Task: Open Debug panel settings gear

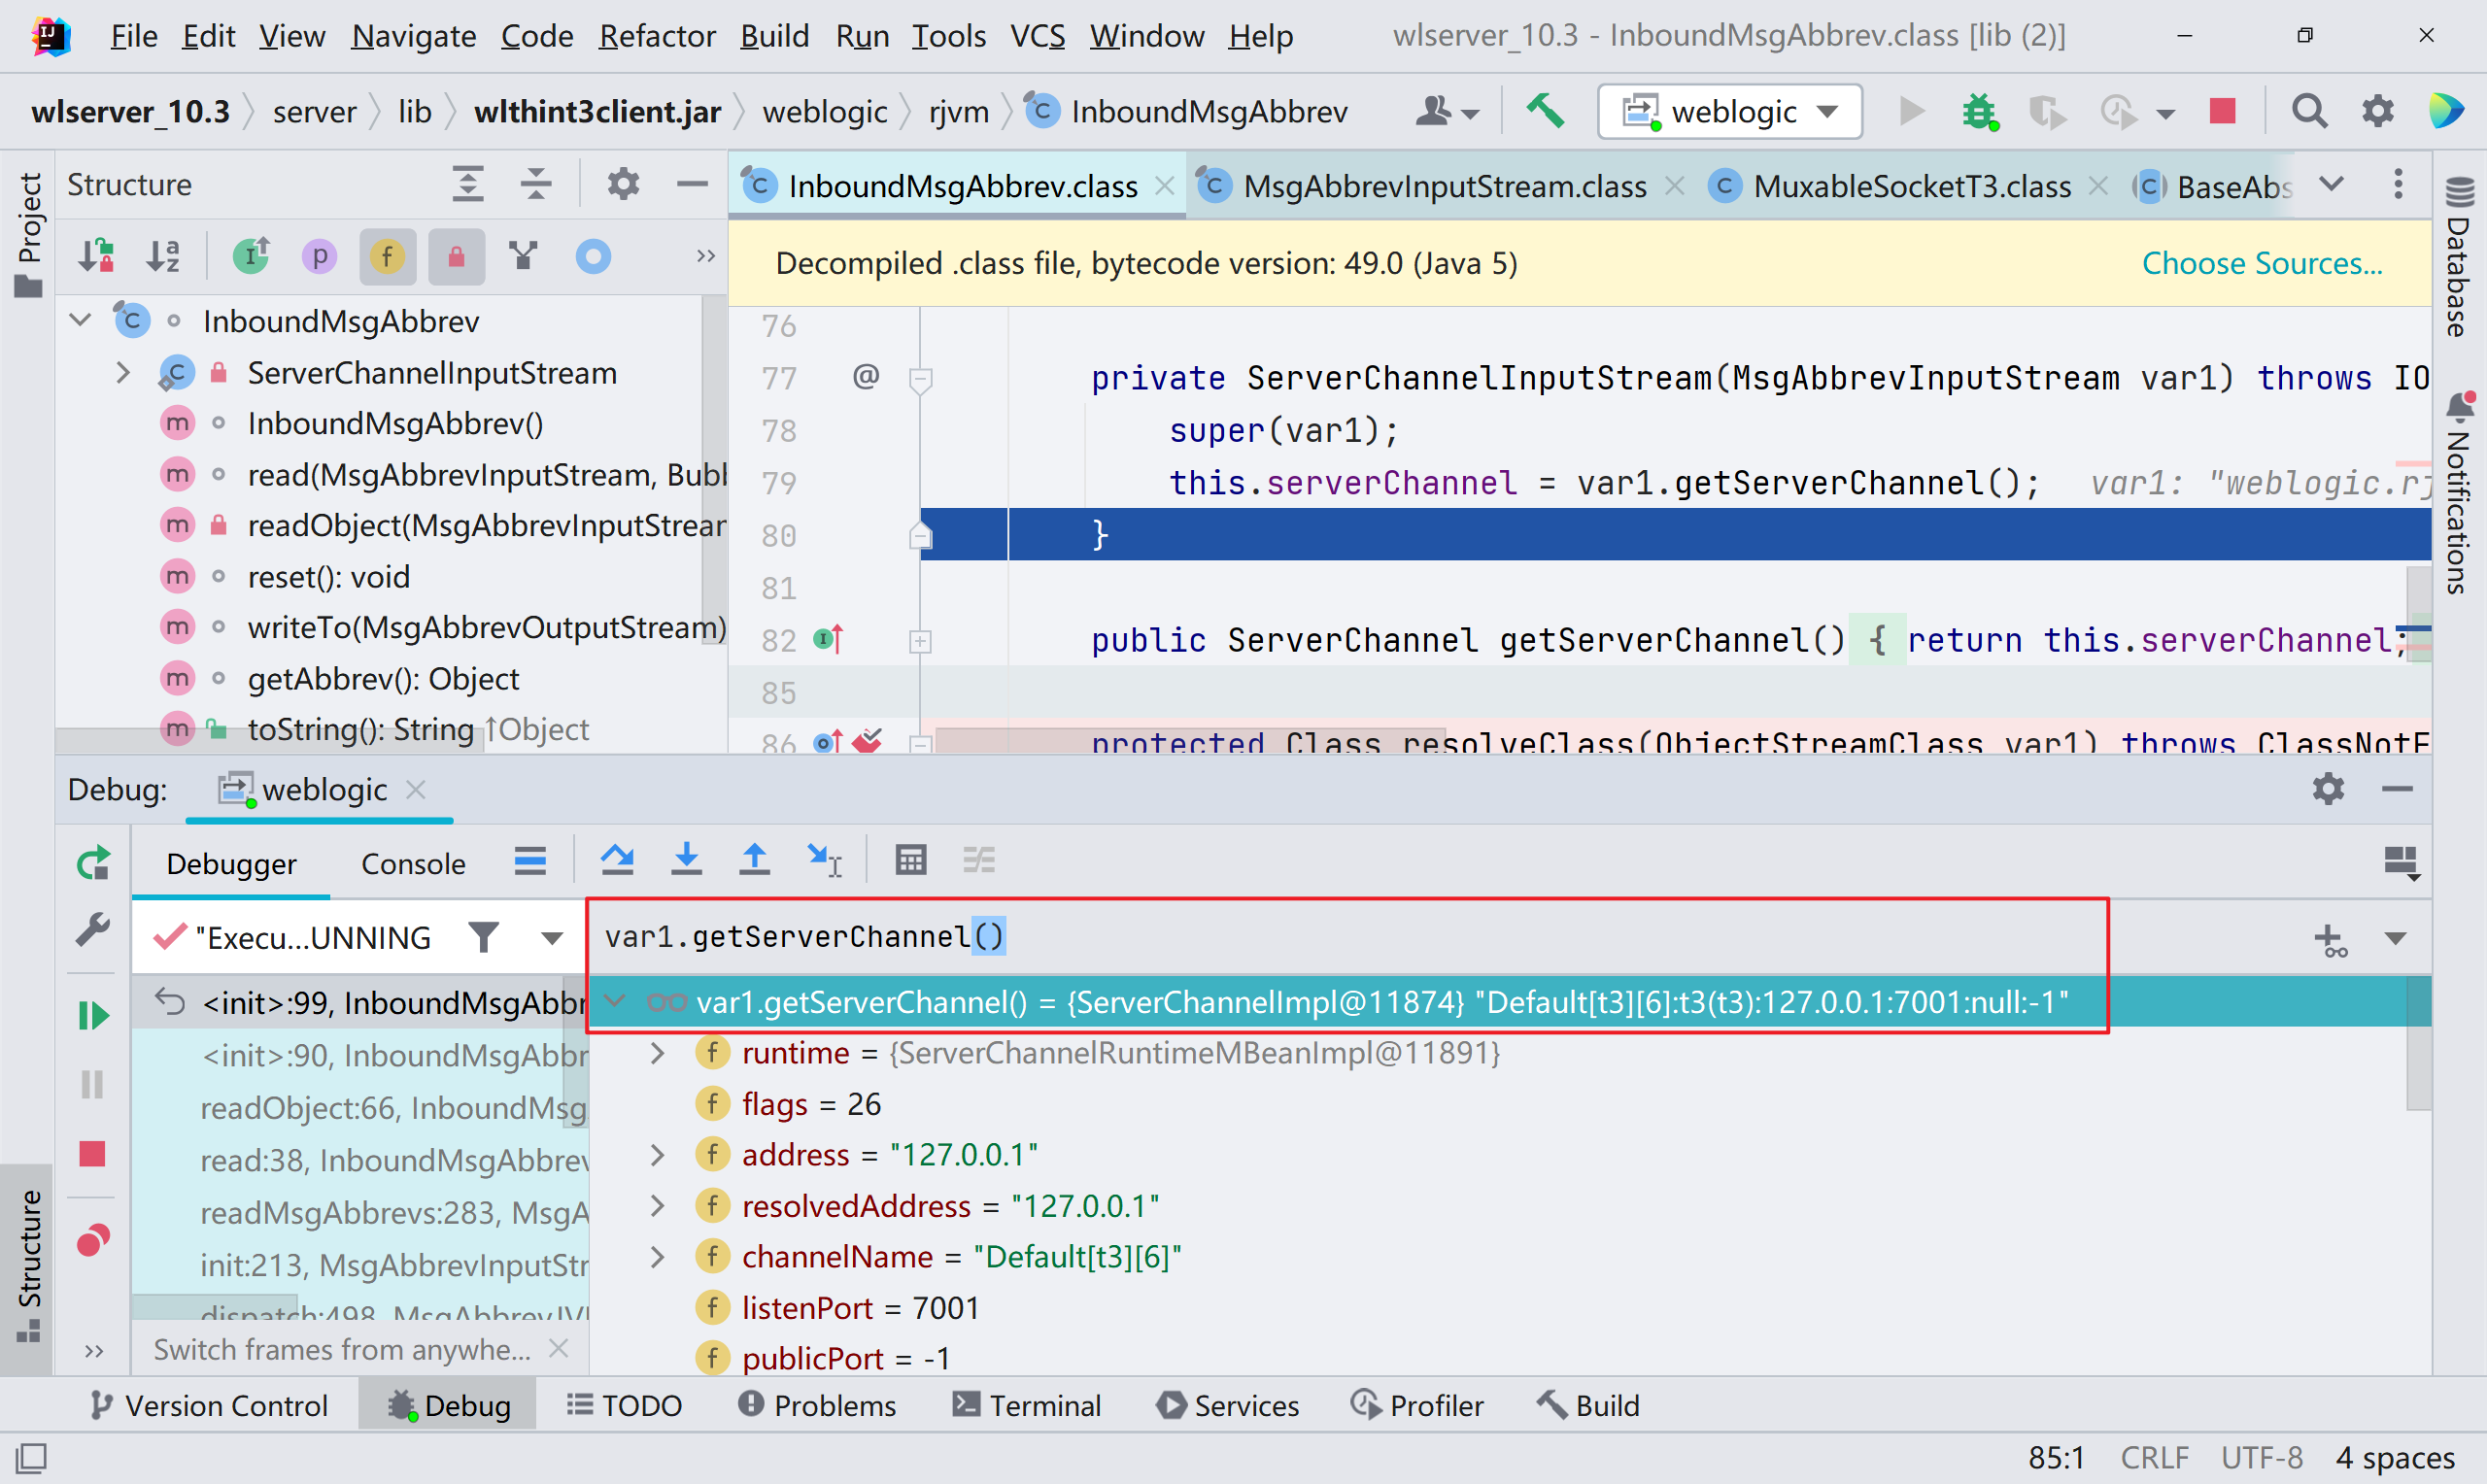Action: pos(2328,788)
